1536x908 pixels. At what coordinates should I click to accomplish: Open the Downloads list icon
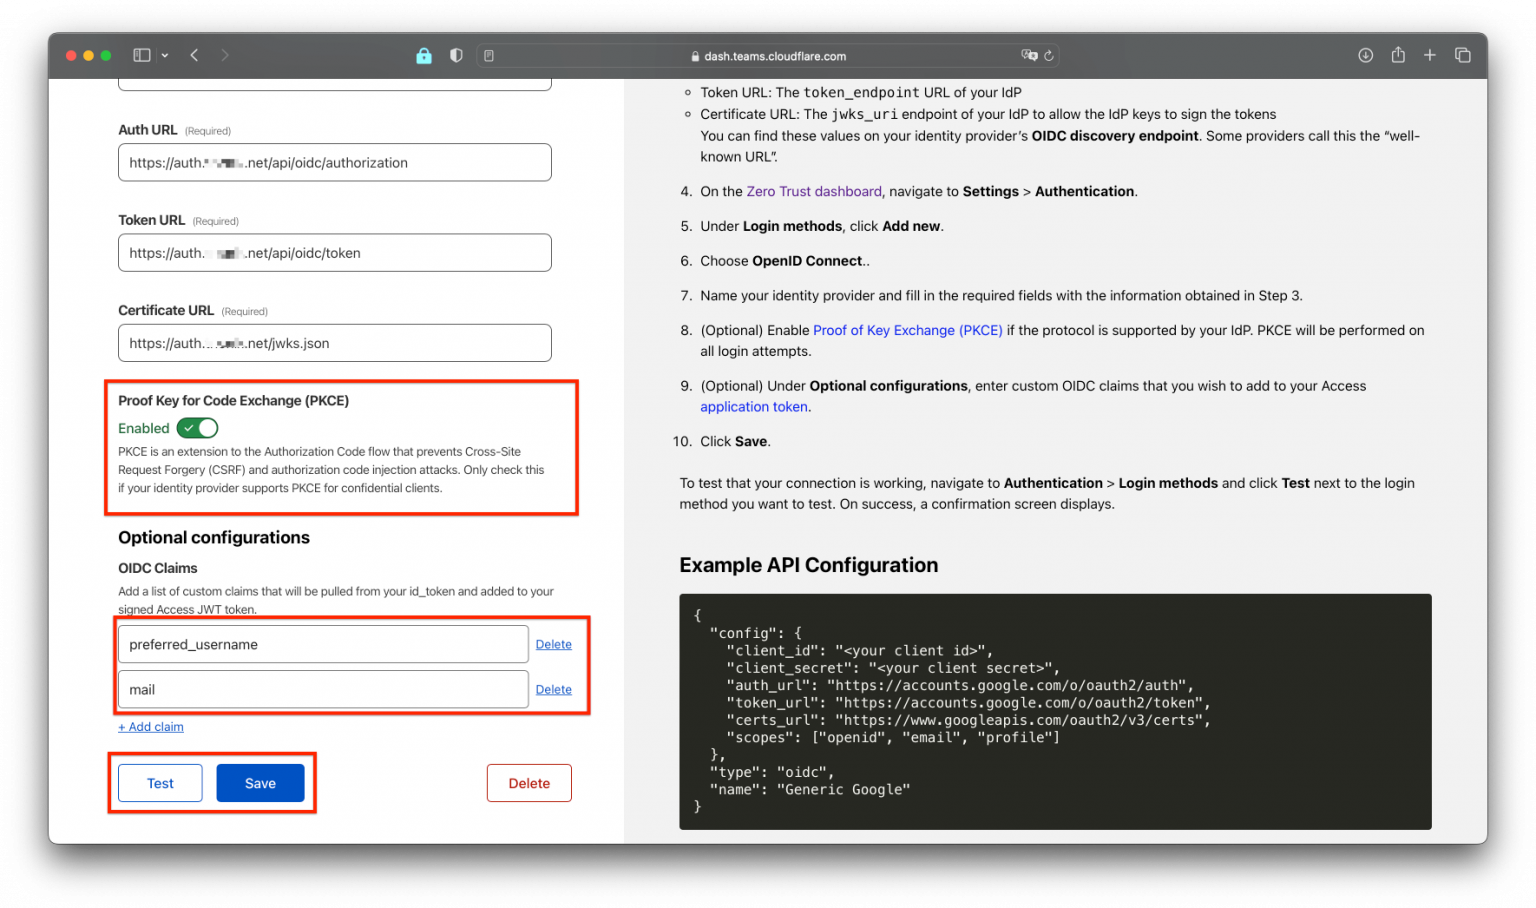[1365, 55]
